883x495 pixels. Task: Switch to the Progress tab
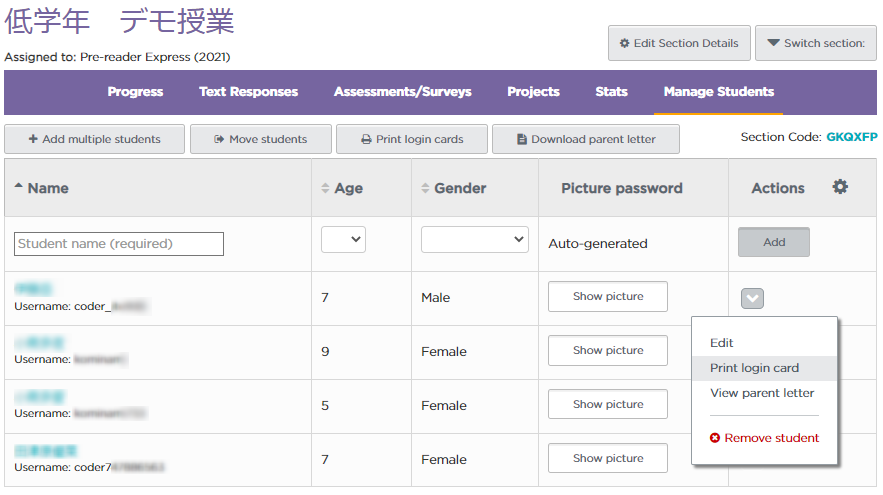[135, 92]
